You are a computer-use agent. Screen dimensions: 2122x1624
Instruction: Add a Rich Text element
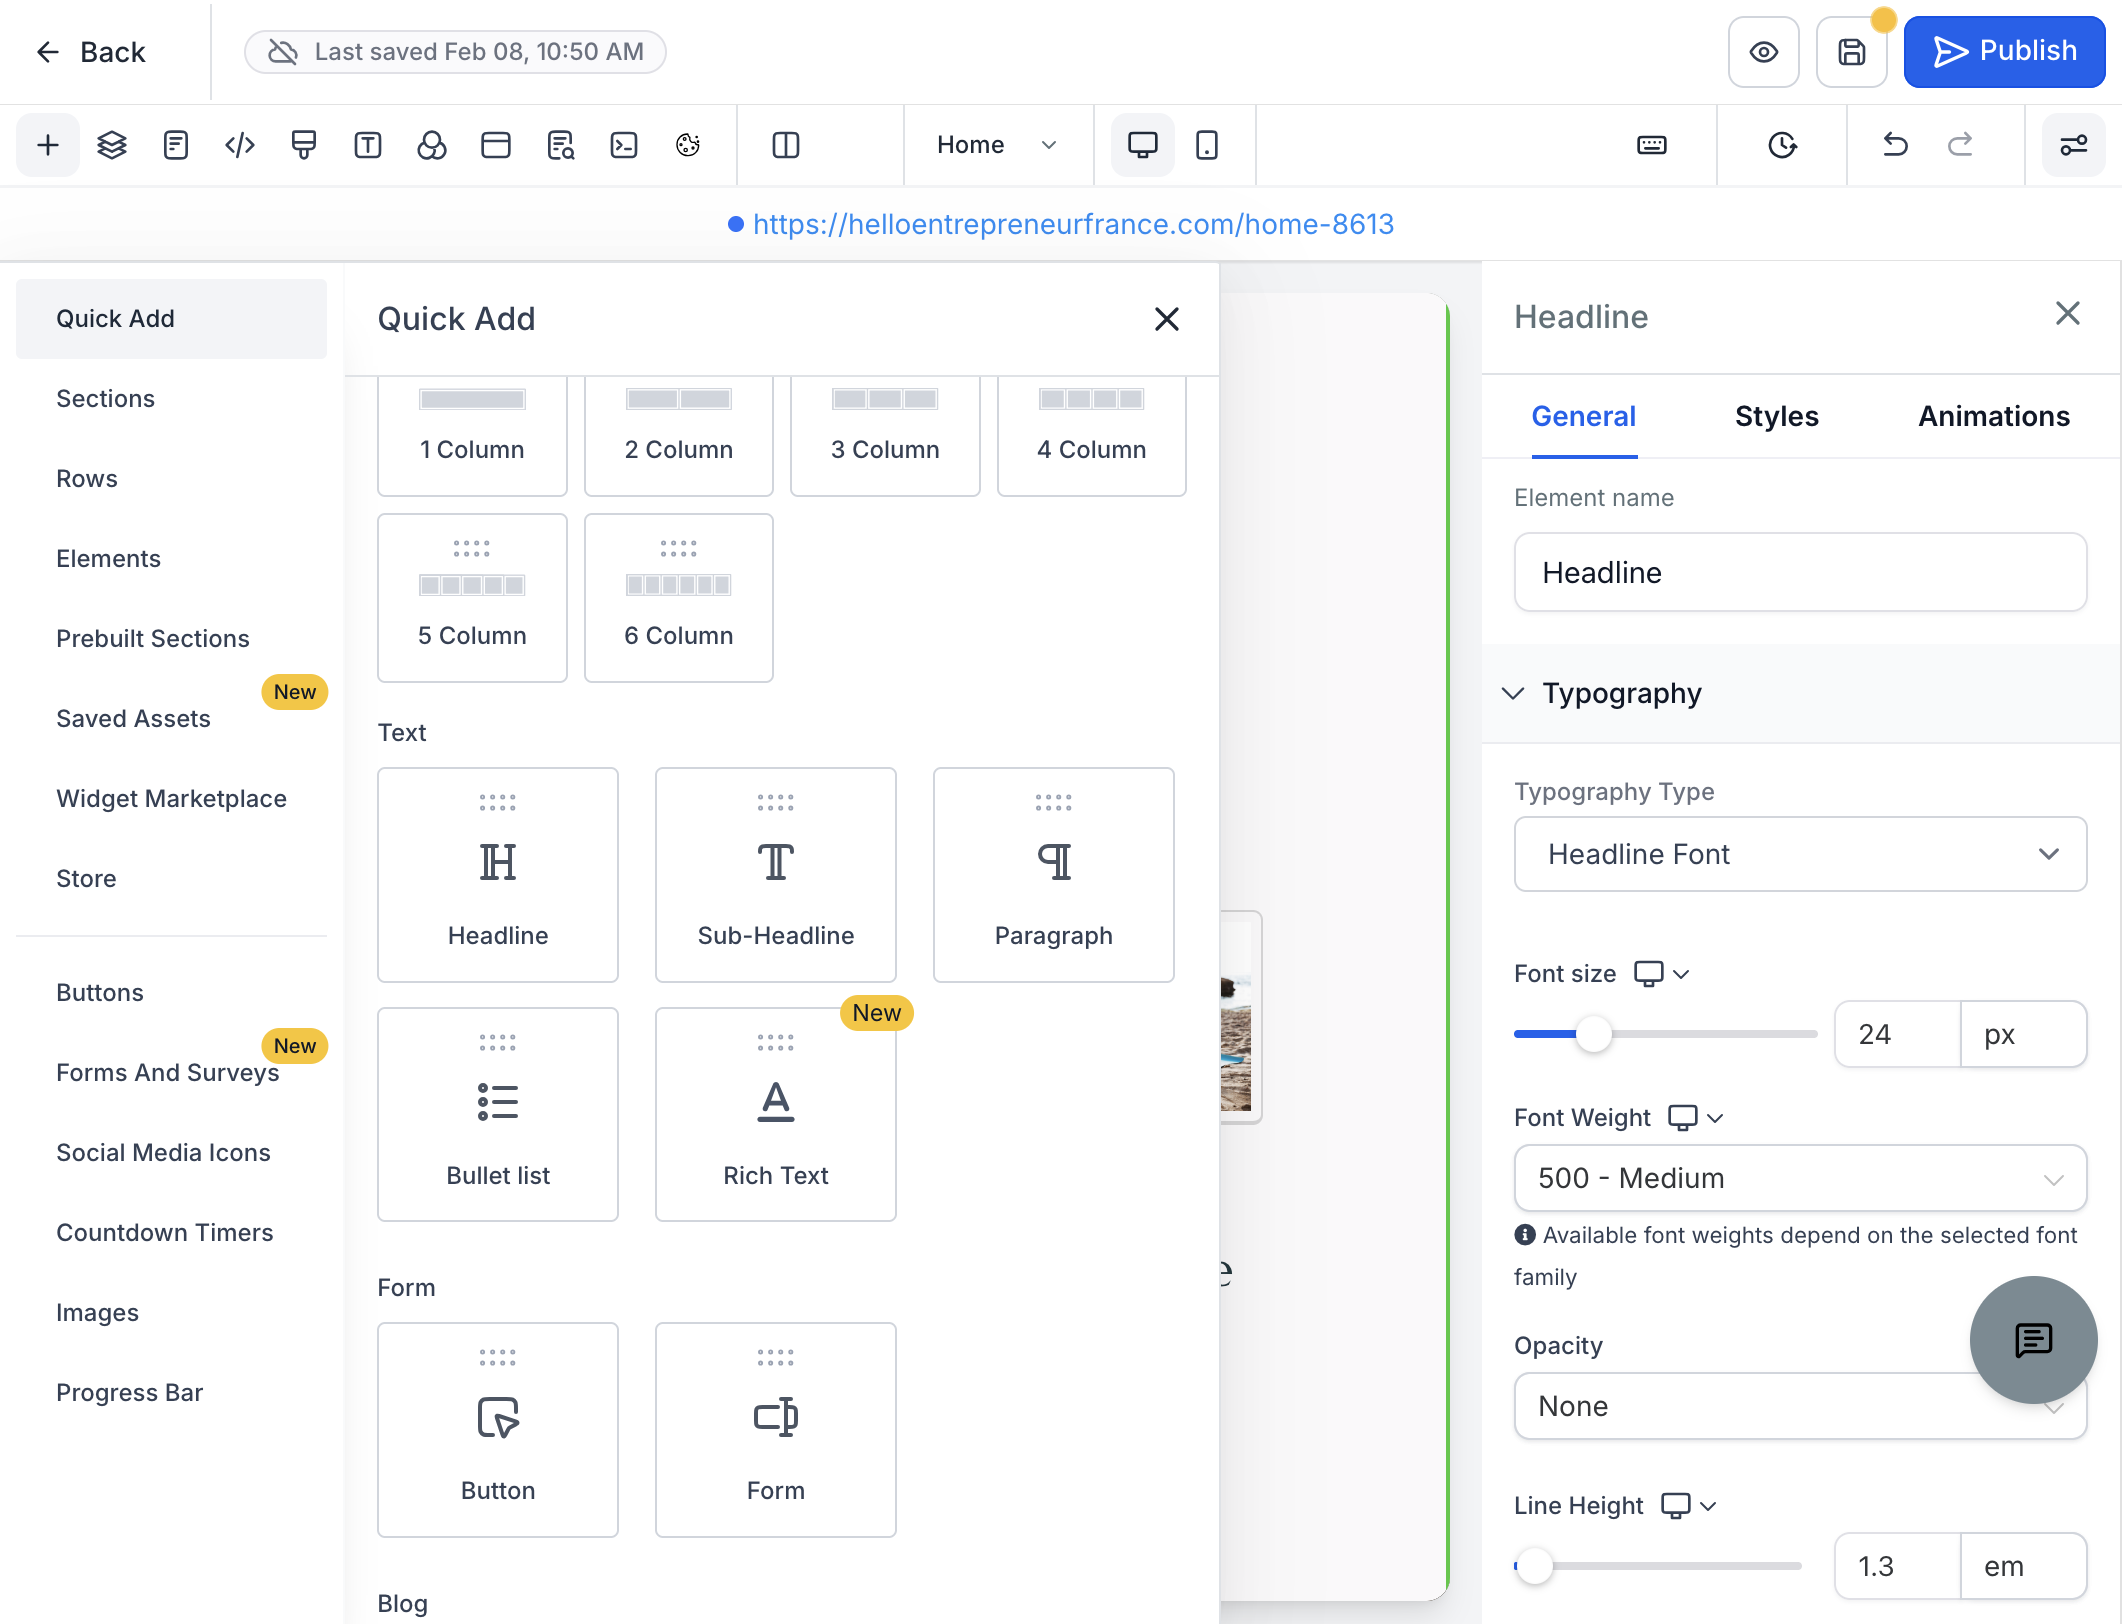coord(776,1114)
